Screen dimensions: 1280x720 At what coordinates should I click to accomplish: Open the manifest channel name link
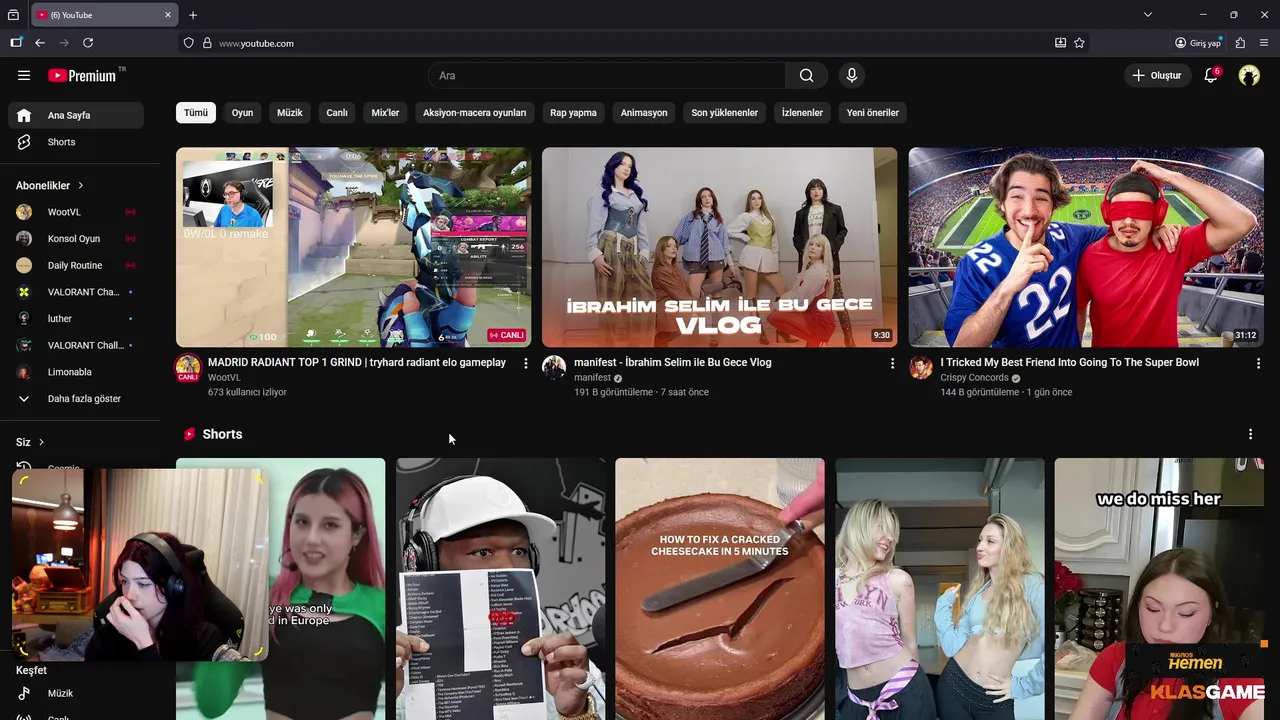pyautogui.click(x=592, y=378)
